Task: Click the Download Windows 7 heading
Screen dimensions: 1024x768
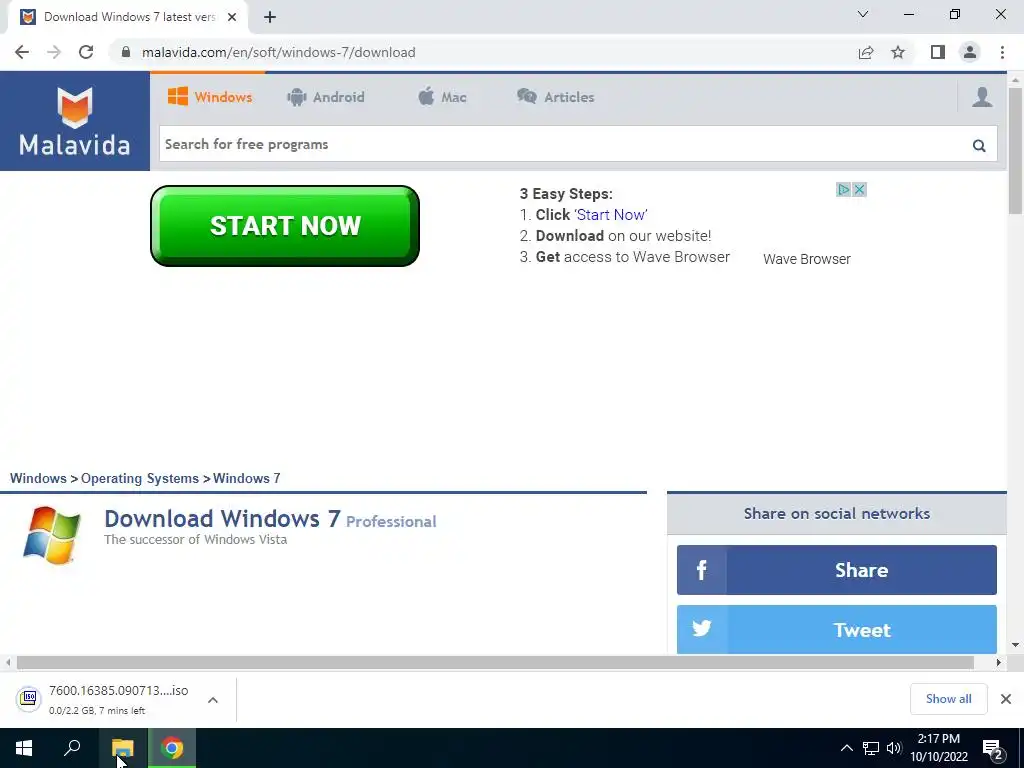Action: [222, 519]
